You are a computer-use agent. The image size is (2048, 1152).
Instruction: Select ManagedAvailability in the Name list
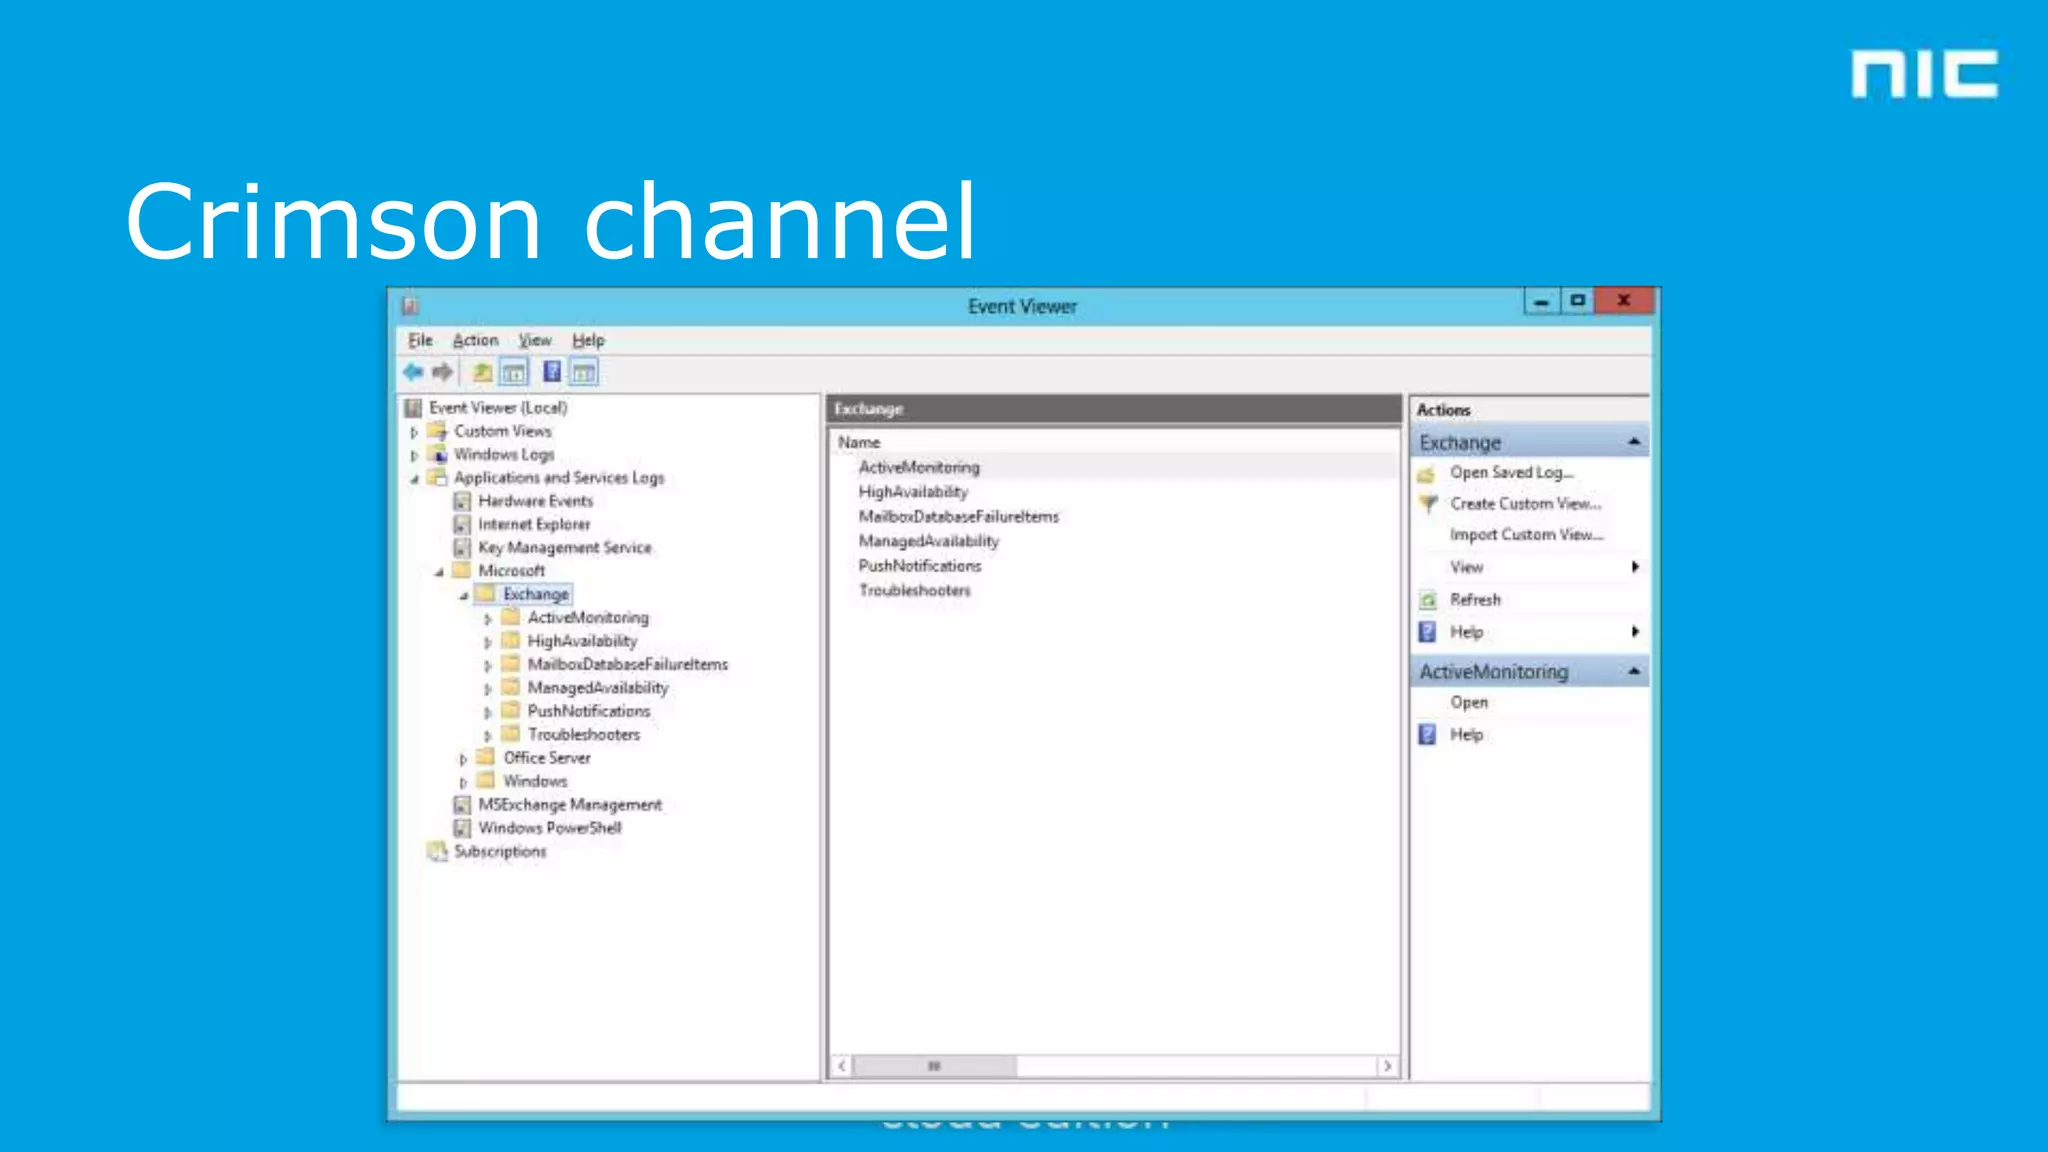(928, 541)
